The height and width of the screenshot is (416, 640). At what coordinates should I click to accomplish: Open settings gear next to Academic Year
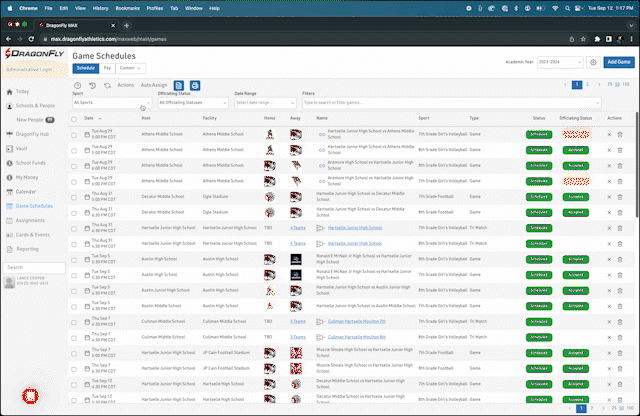coord(593,62)
